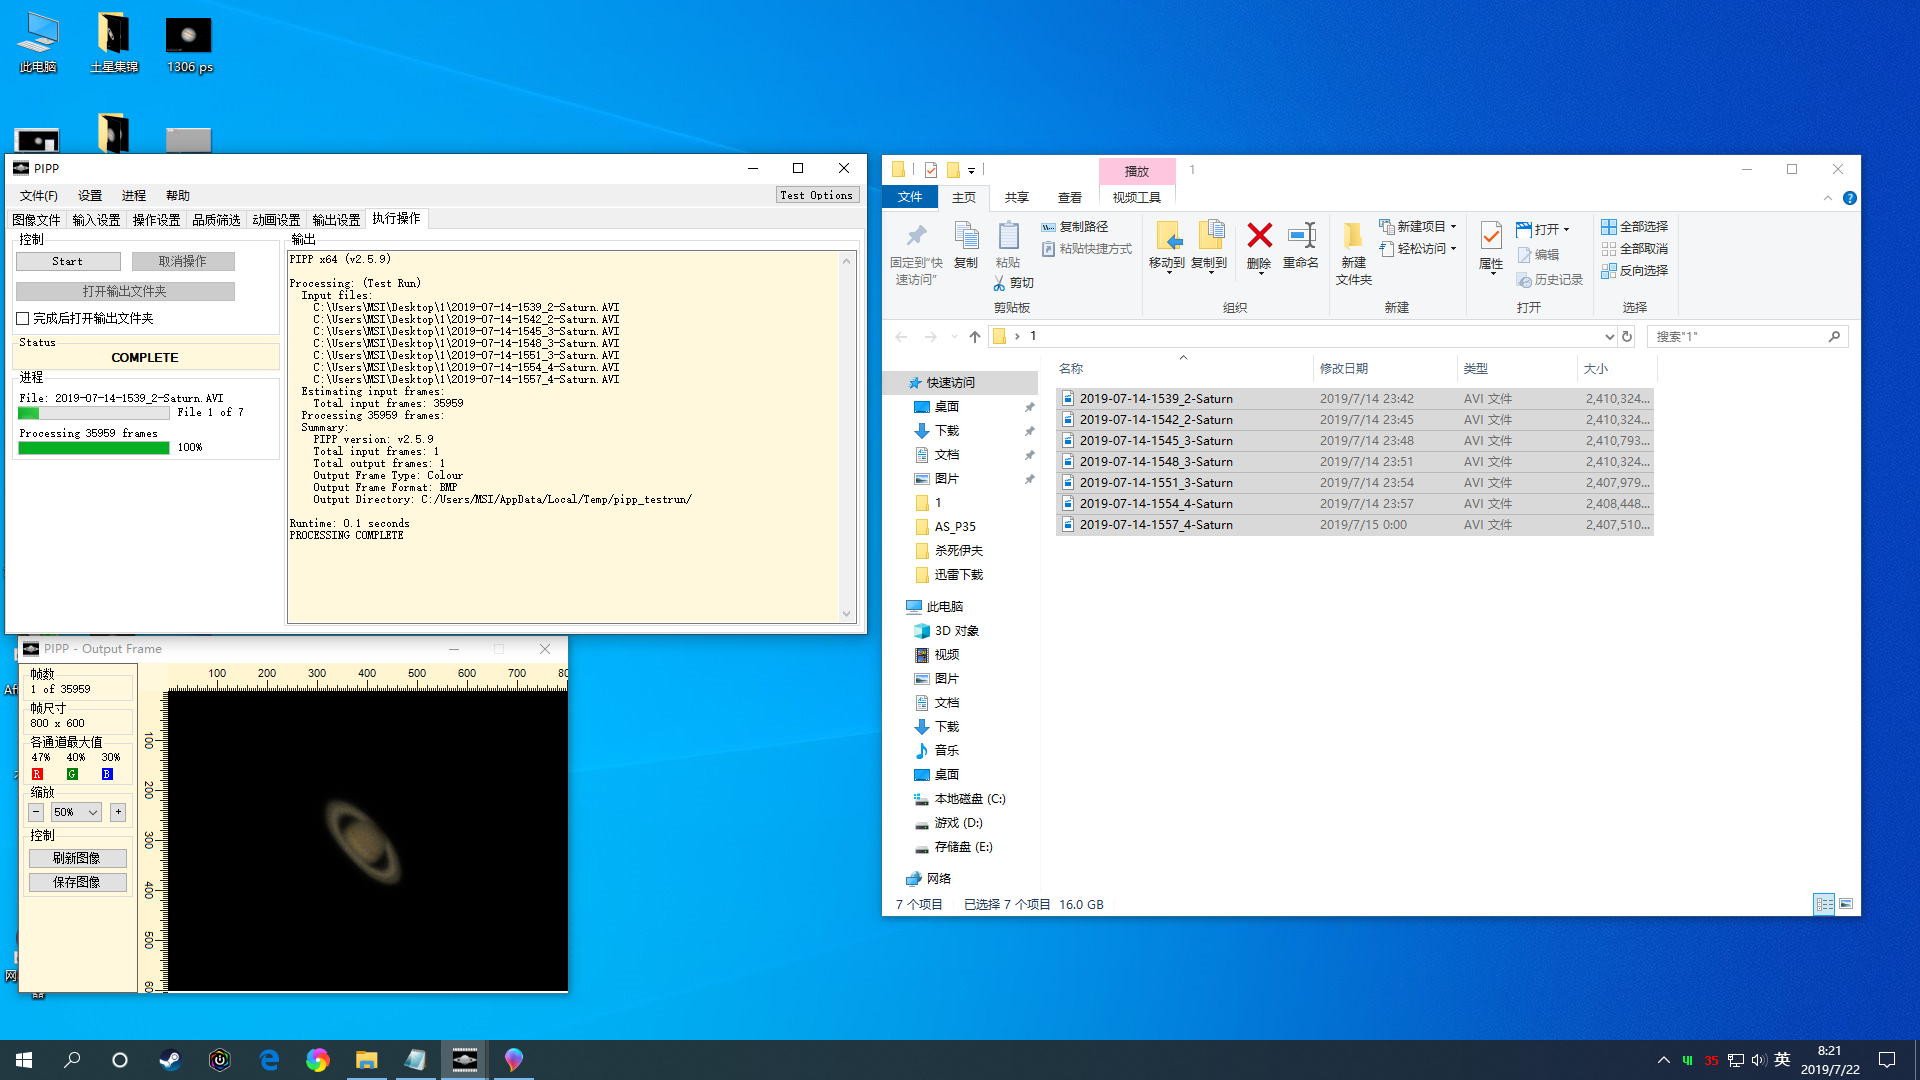Click the Pin to Quick Access icon
The width and height of the screenshot is (1920, 1080).
916,236
